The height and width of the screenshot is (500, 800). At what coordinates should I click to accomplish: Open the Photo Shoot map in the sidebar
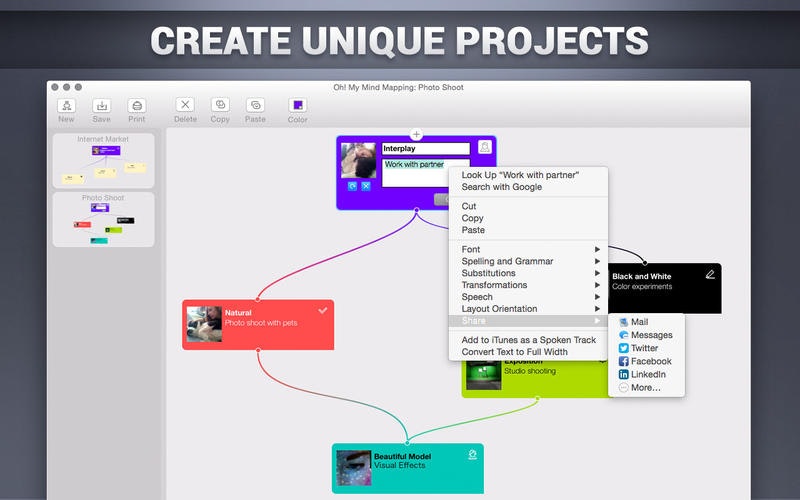tap(103, 219)
